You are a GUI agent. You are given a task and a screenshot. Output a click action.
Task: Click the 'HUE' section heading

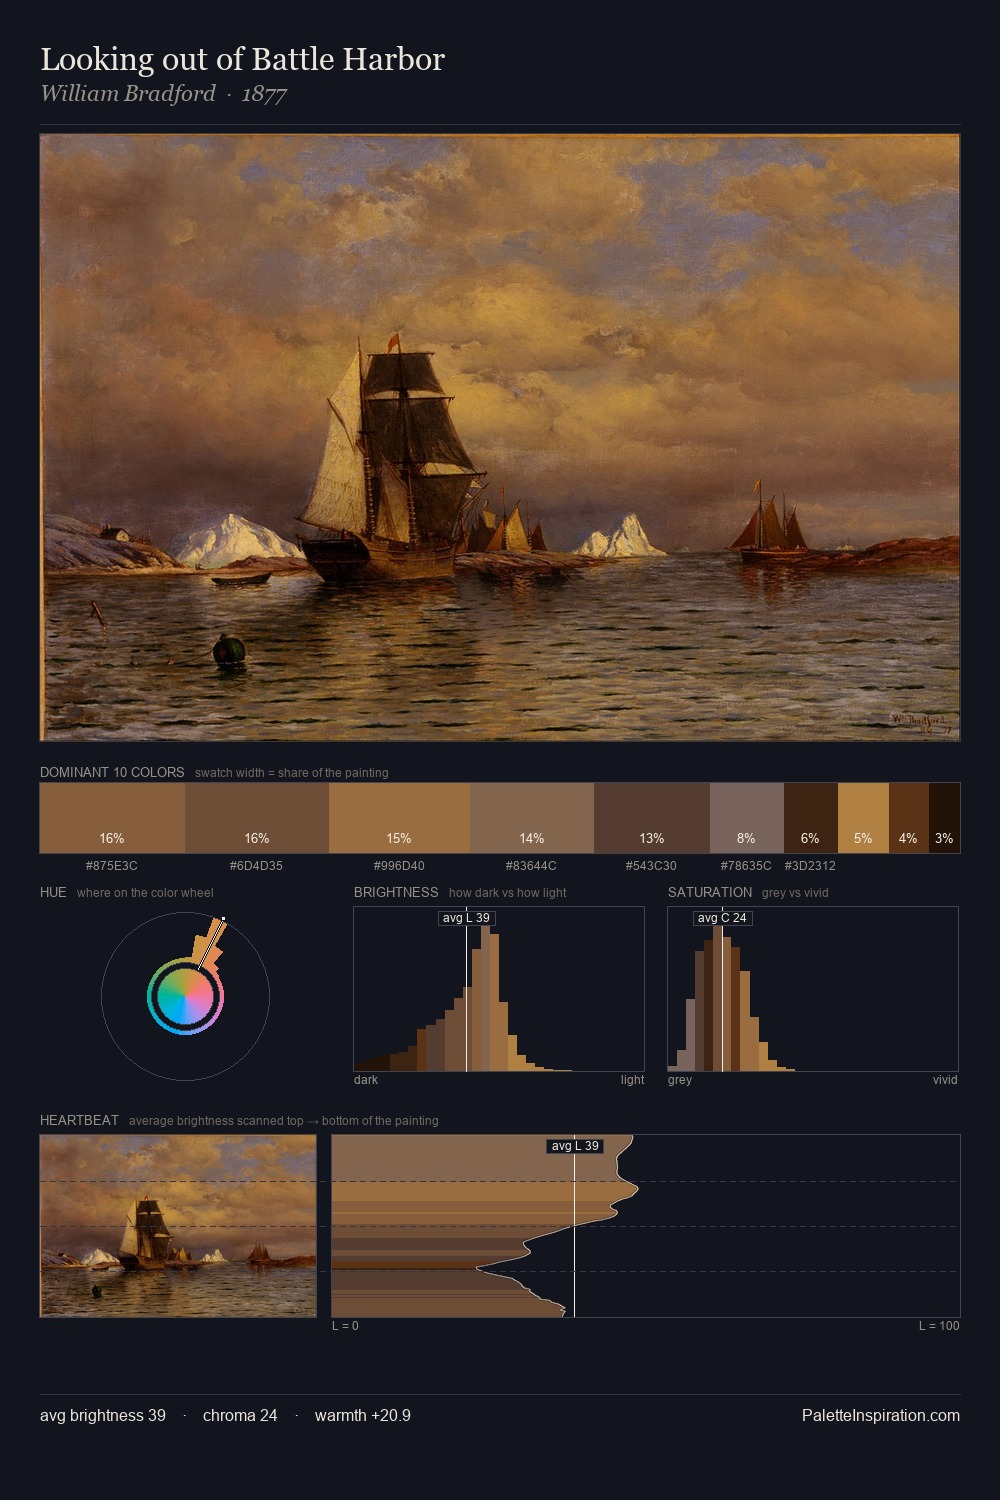point(53,892)
